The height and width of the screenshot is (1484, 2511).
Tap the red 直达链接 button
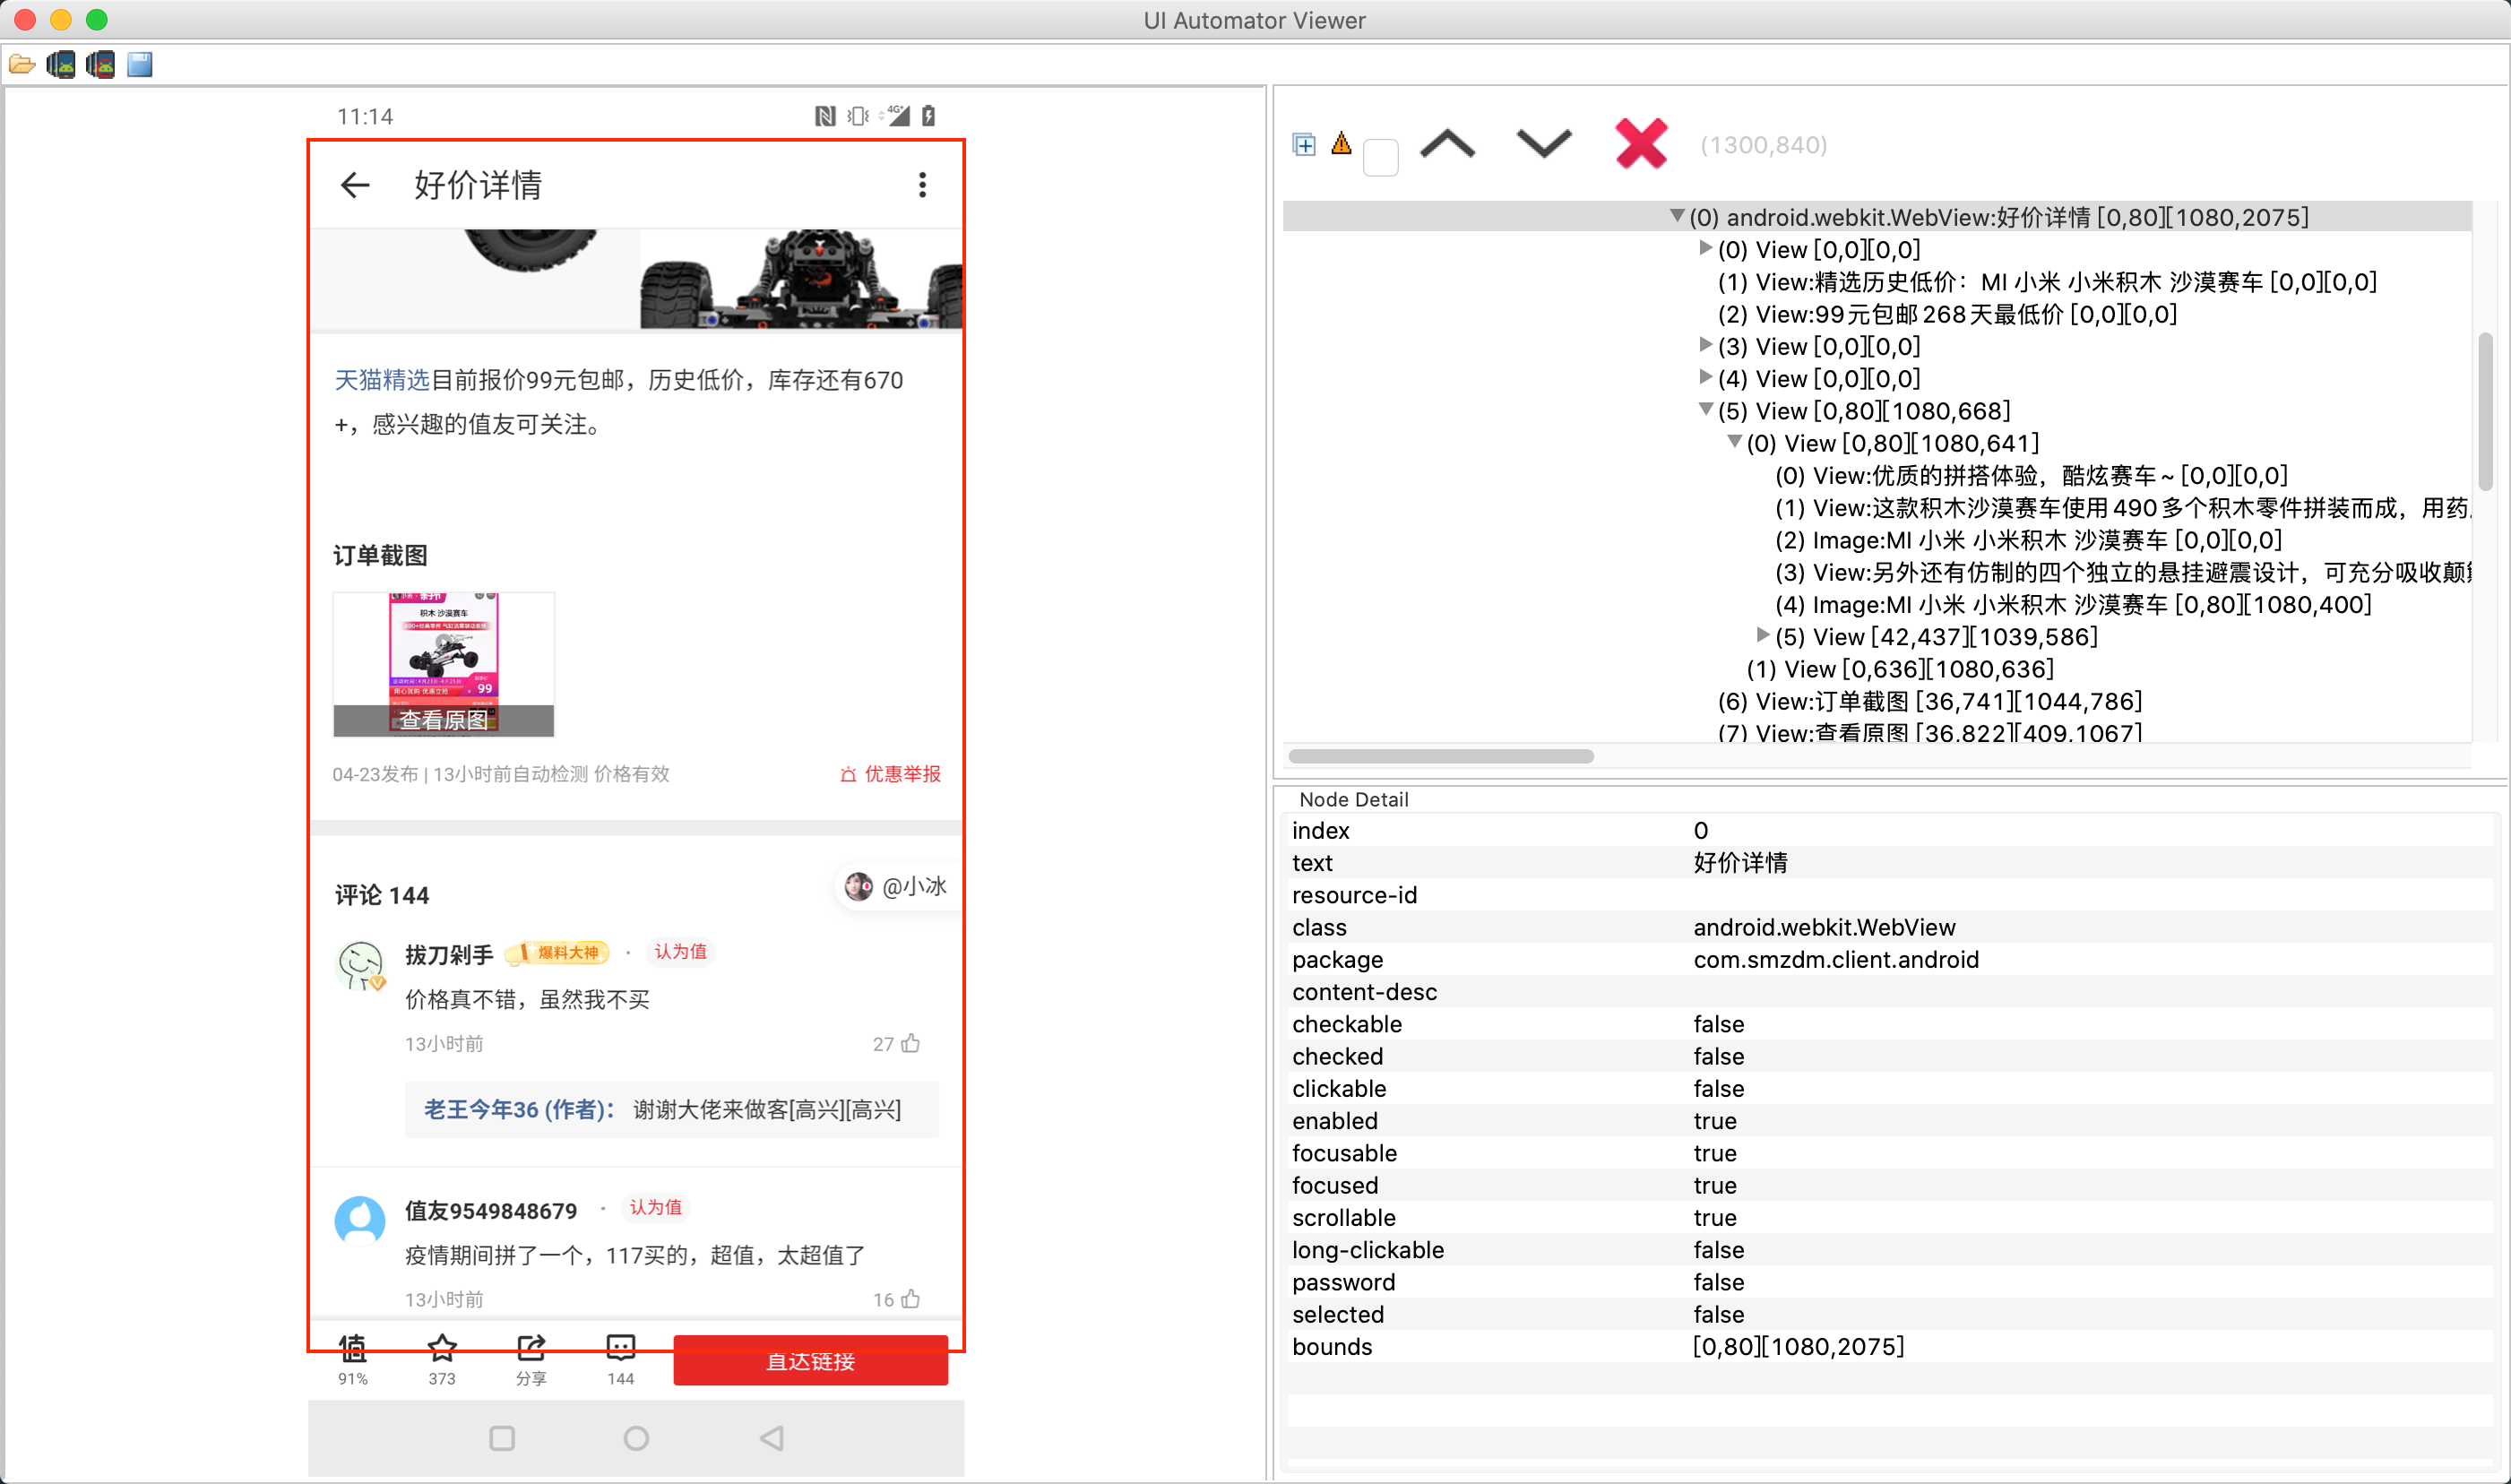pyautogui.click(x=810, y=1361)
